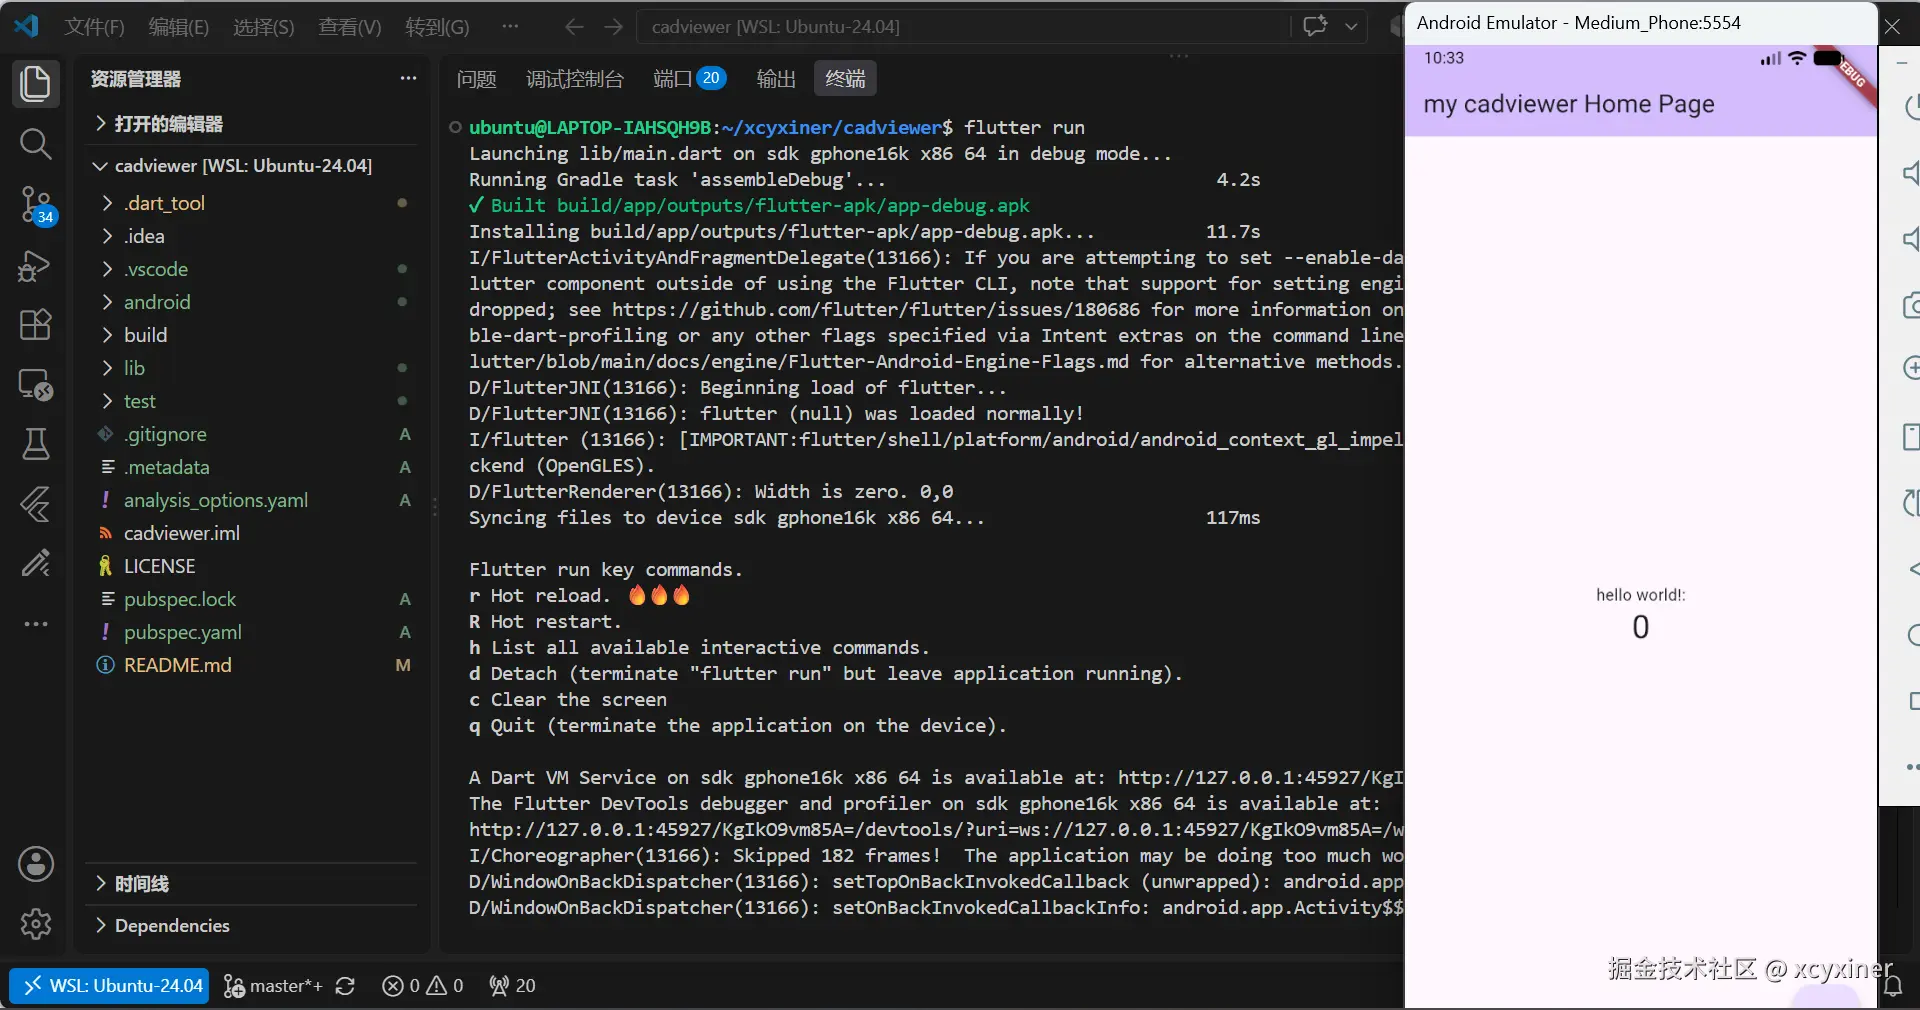Open the Accounts menu icon
Image resolution: width=1920 pixels, height=1010 pixels.
35,864
